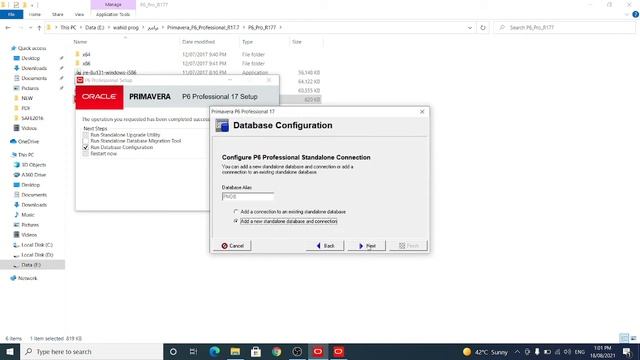
Task: Uncheck 'Run Database Configuration' checkbox
Action: coord(85,147)
